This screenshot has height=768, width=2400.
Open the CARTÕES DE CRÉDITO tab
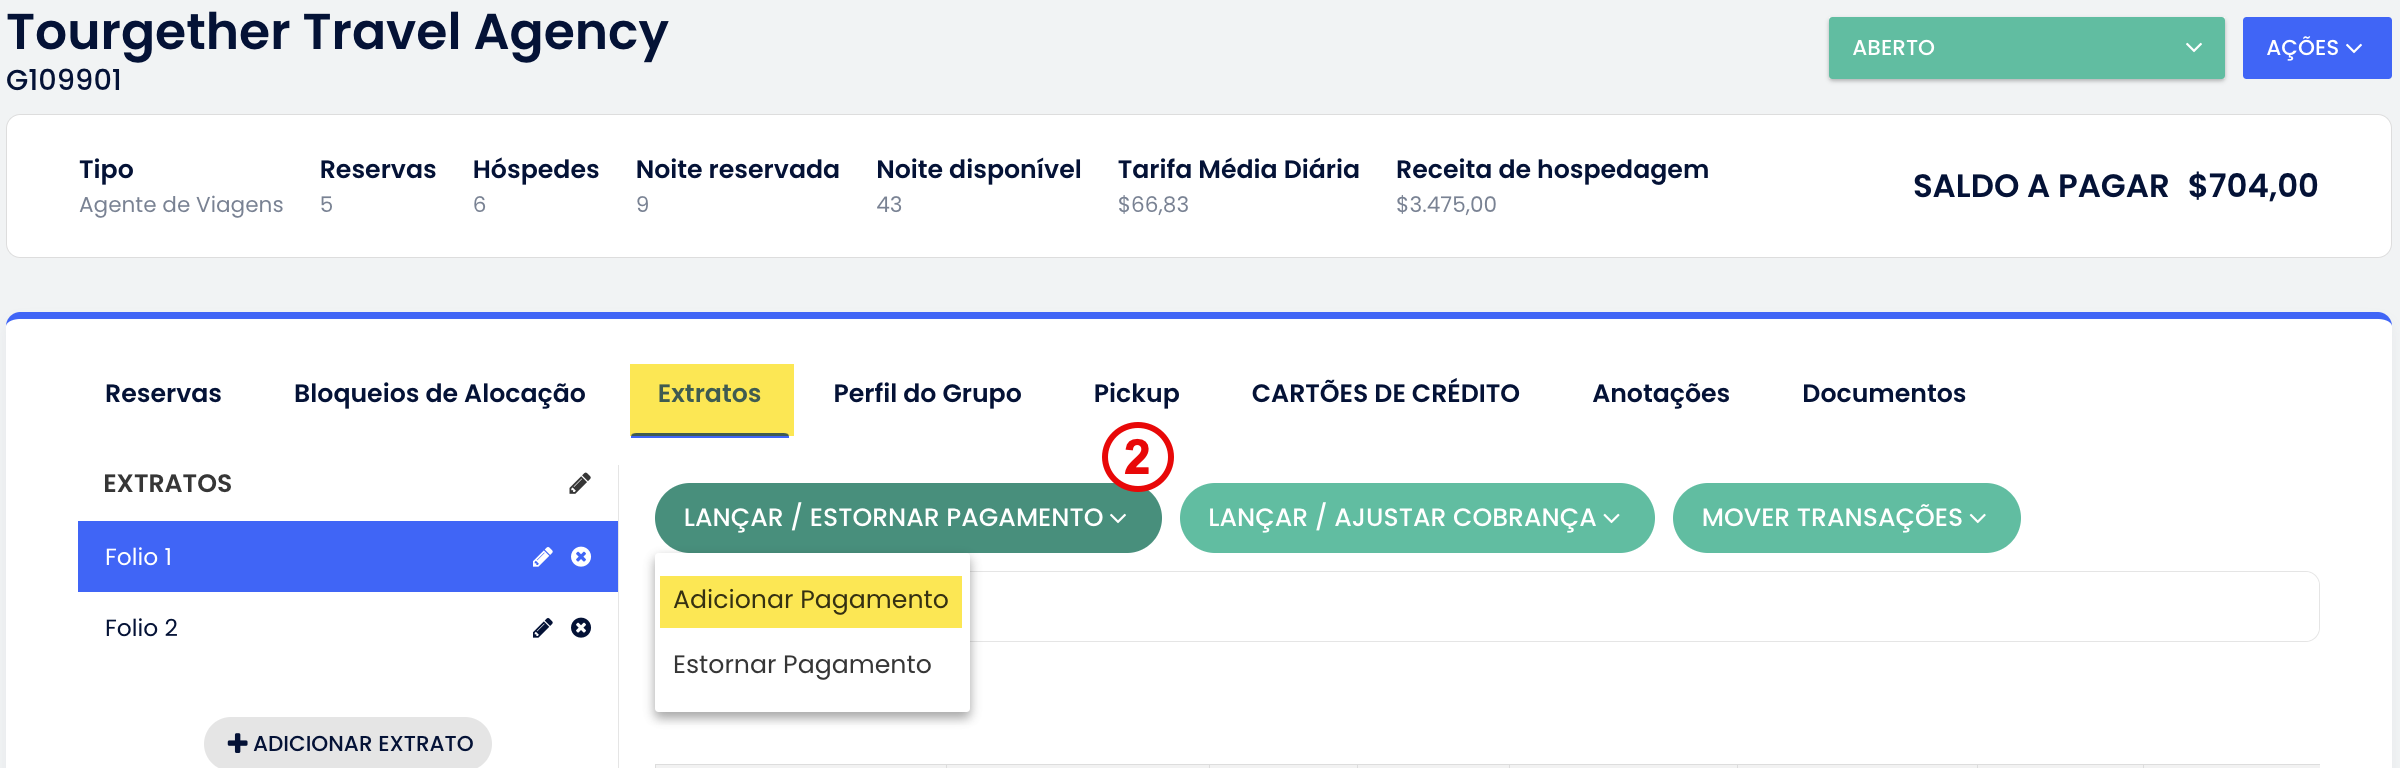click(1385, 394)
